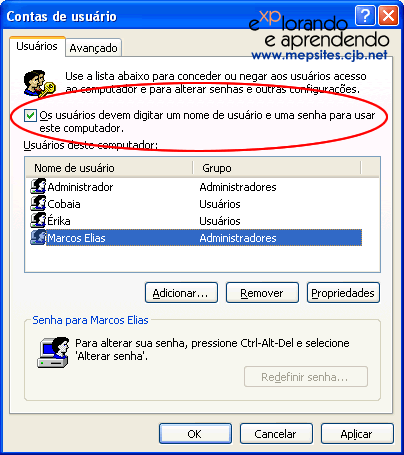The width and height of the screenshot is (404, 455).
Task: Confirm changes with the OK button
Action: click(195, 434)
